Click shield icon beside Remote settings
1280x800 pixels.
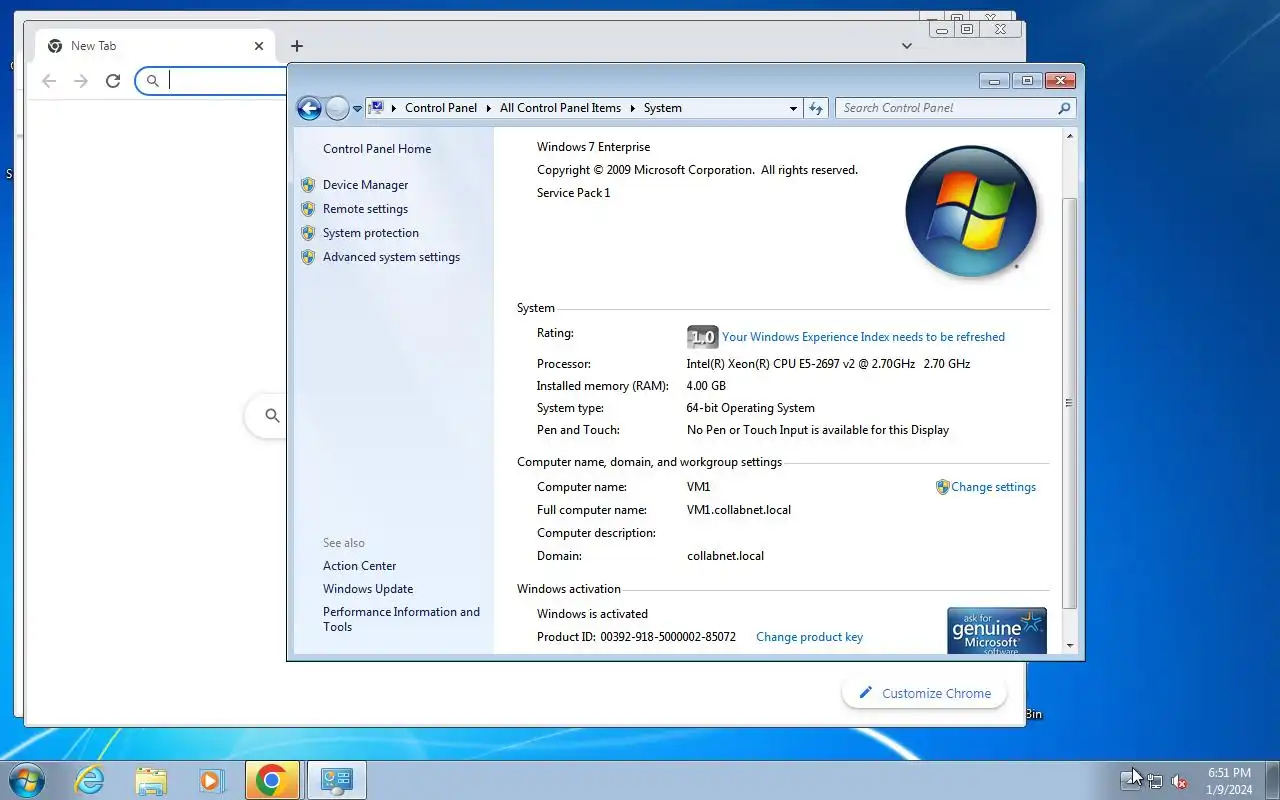tap(308, 209)
